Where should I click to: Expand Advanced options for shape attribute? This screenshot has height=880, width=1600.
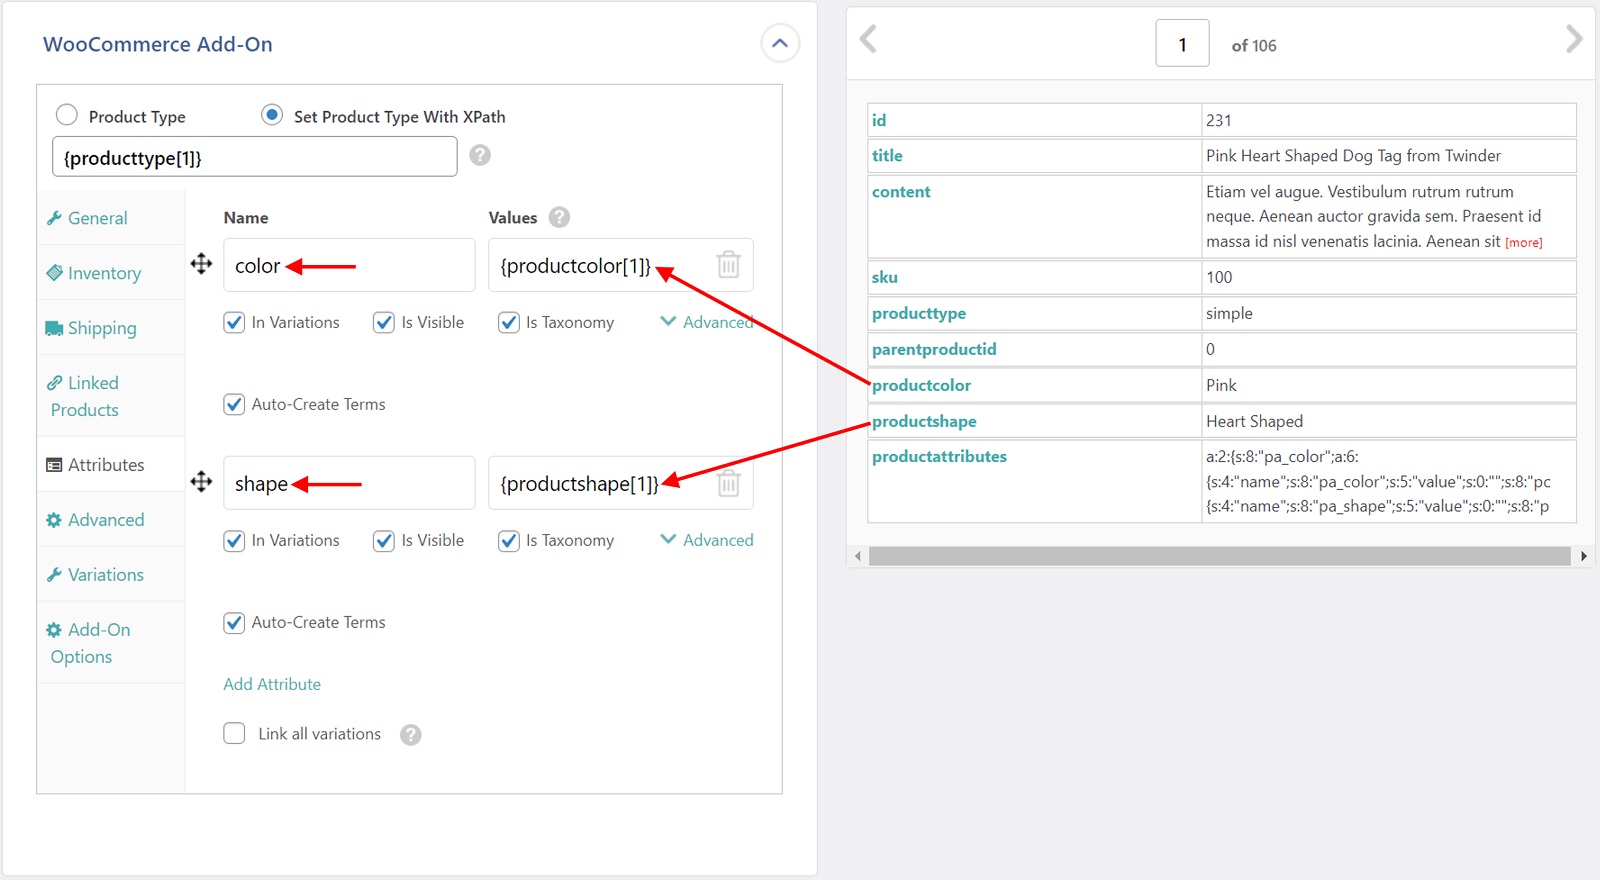click(x=707, y=540)
